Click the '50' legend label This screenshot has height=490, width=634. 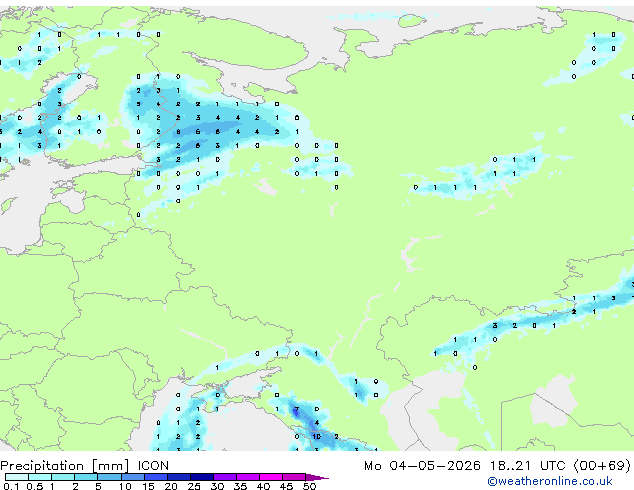pos(309,486)
